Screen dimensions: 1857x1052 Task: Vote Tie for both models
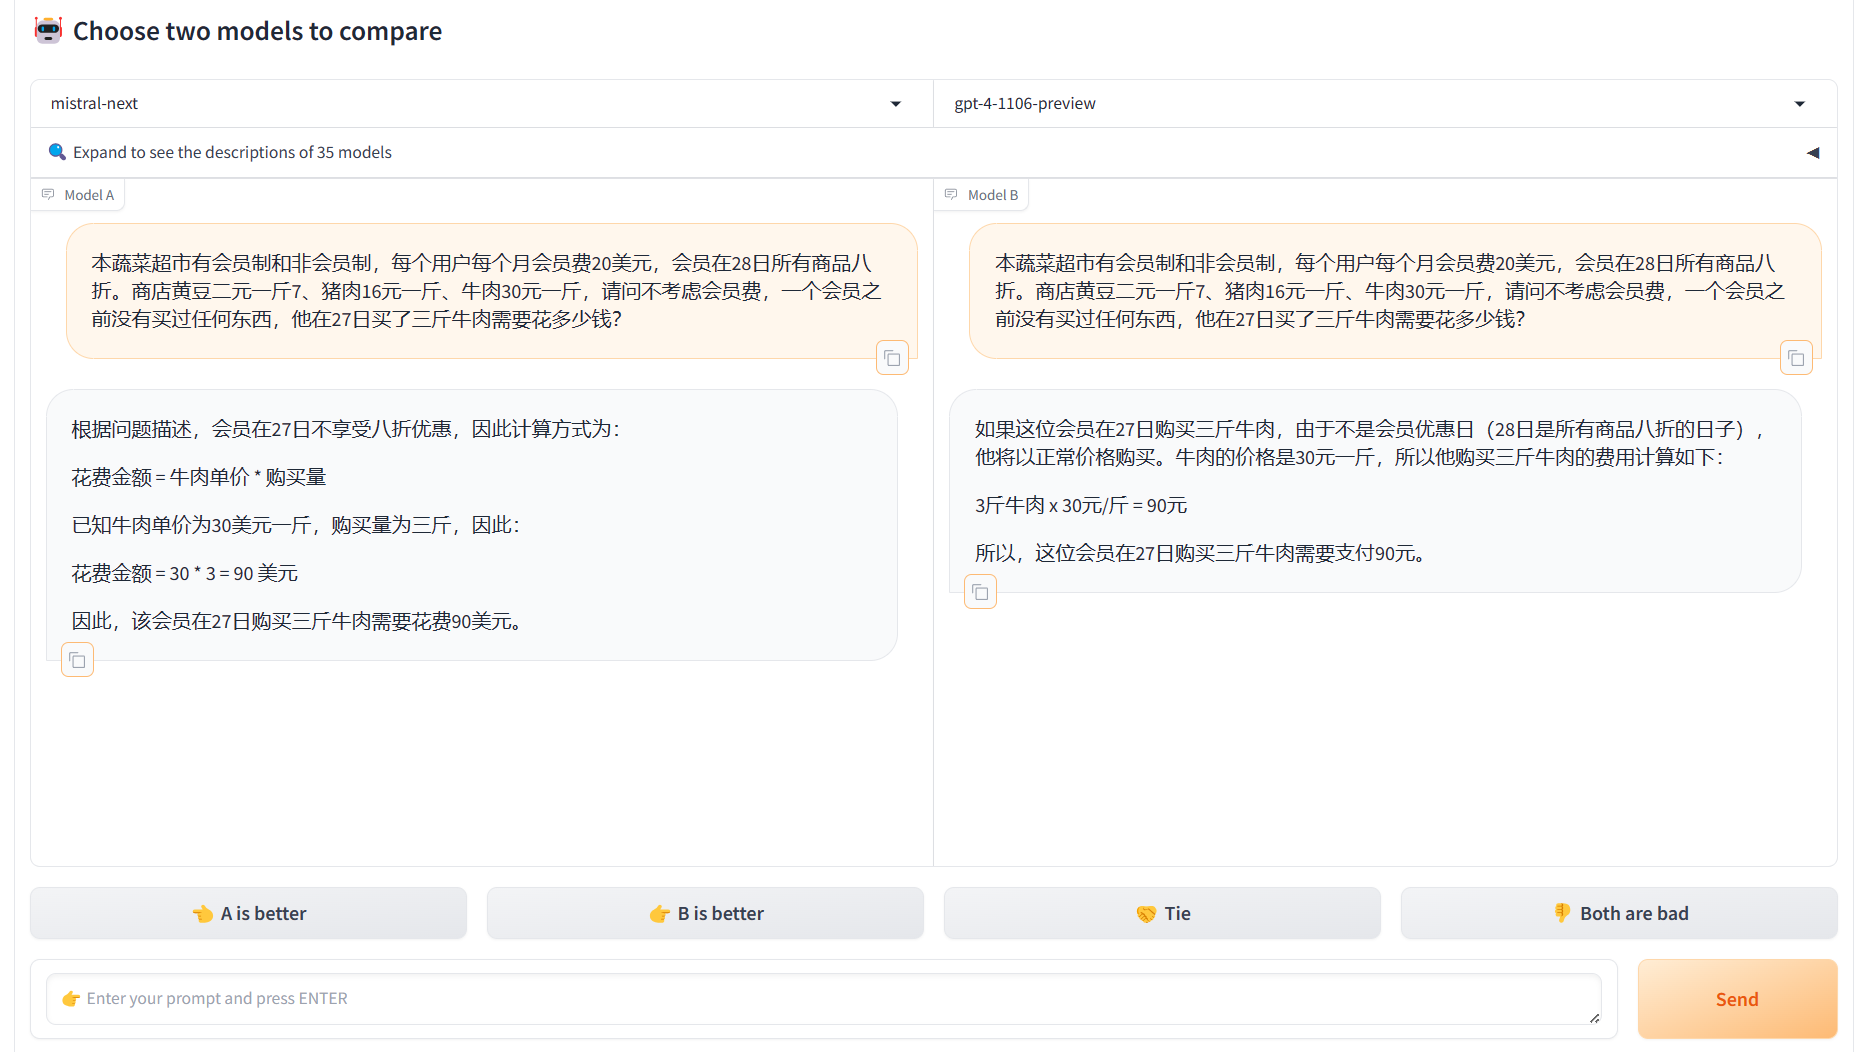[1162, 913]
